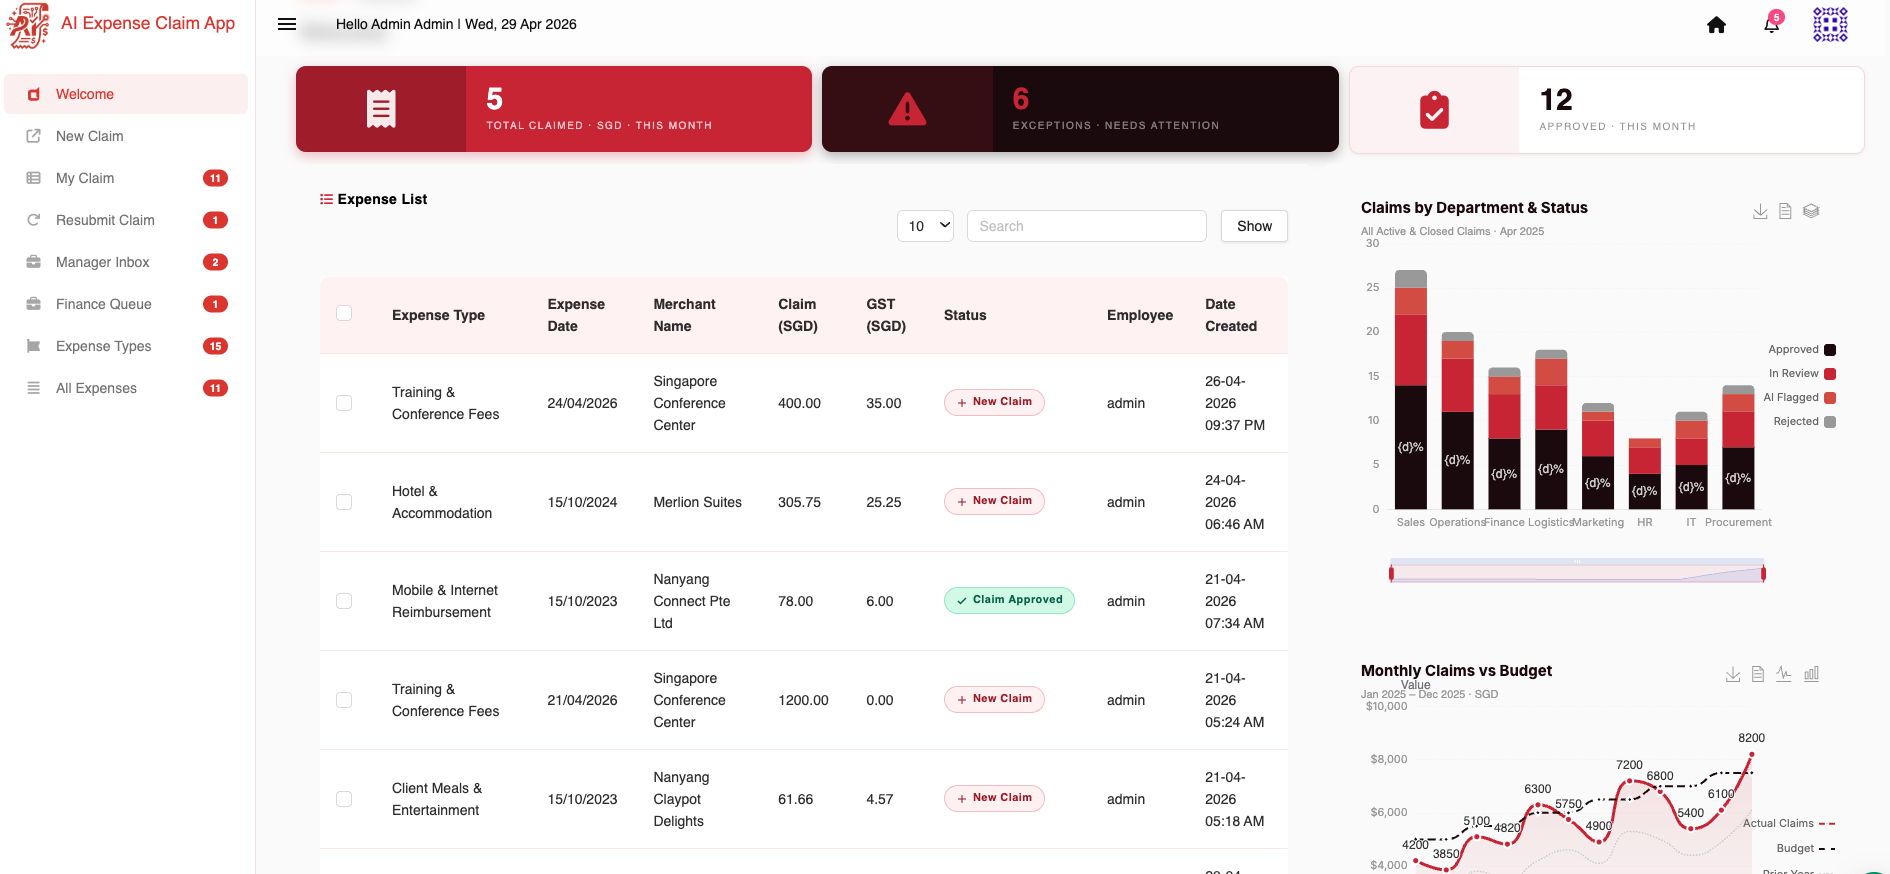This screenshot has width=1890, height=874.
Task: Toggle stack layers icon on Department chart
Action: (1811, 211)
